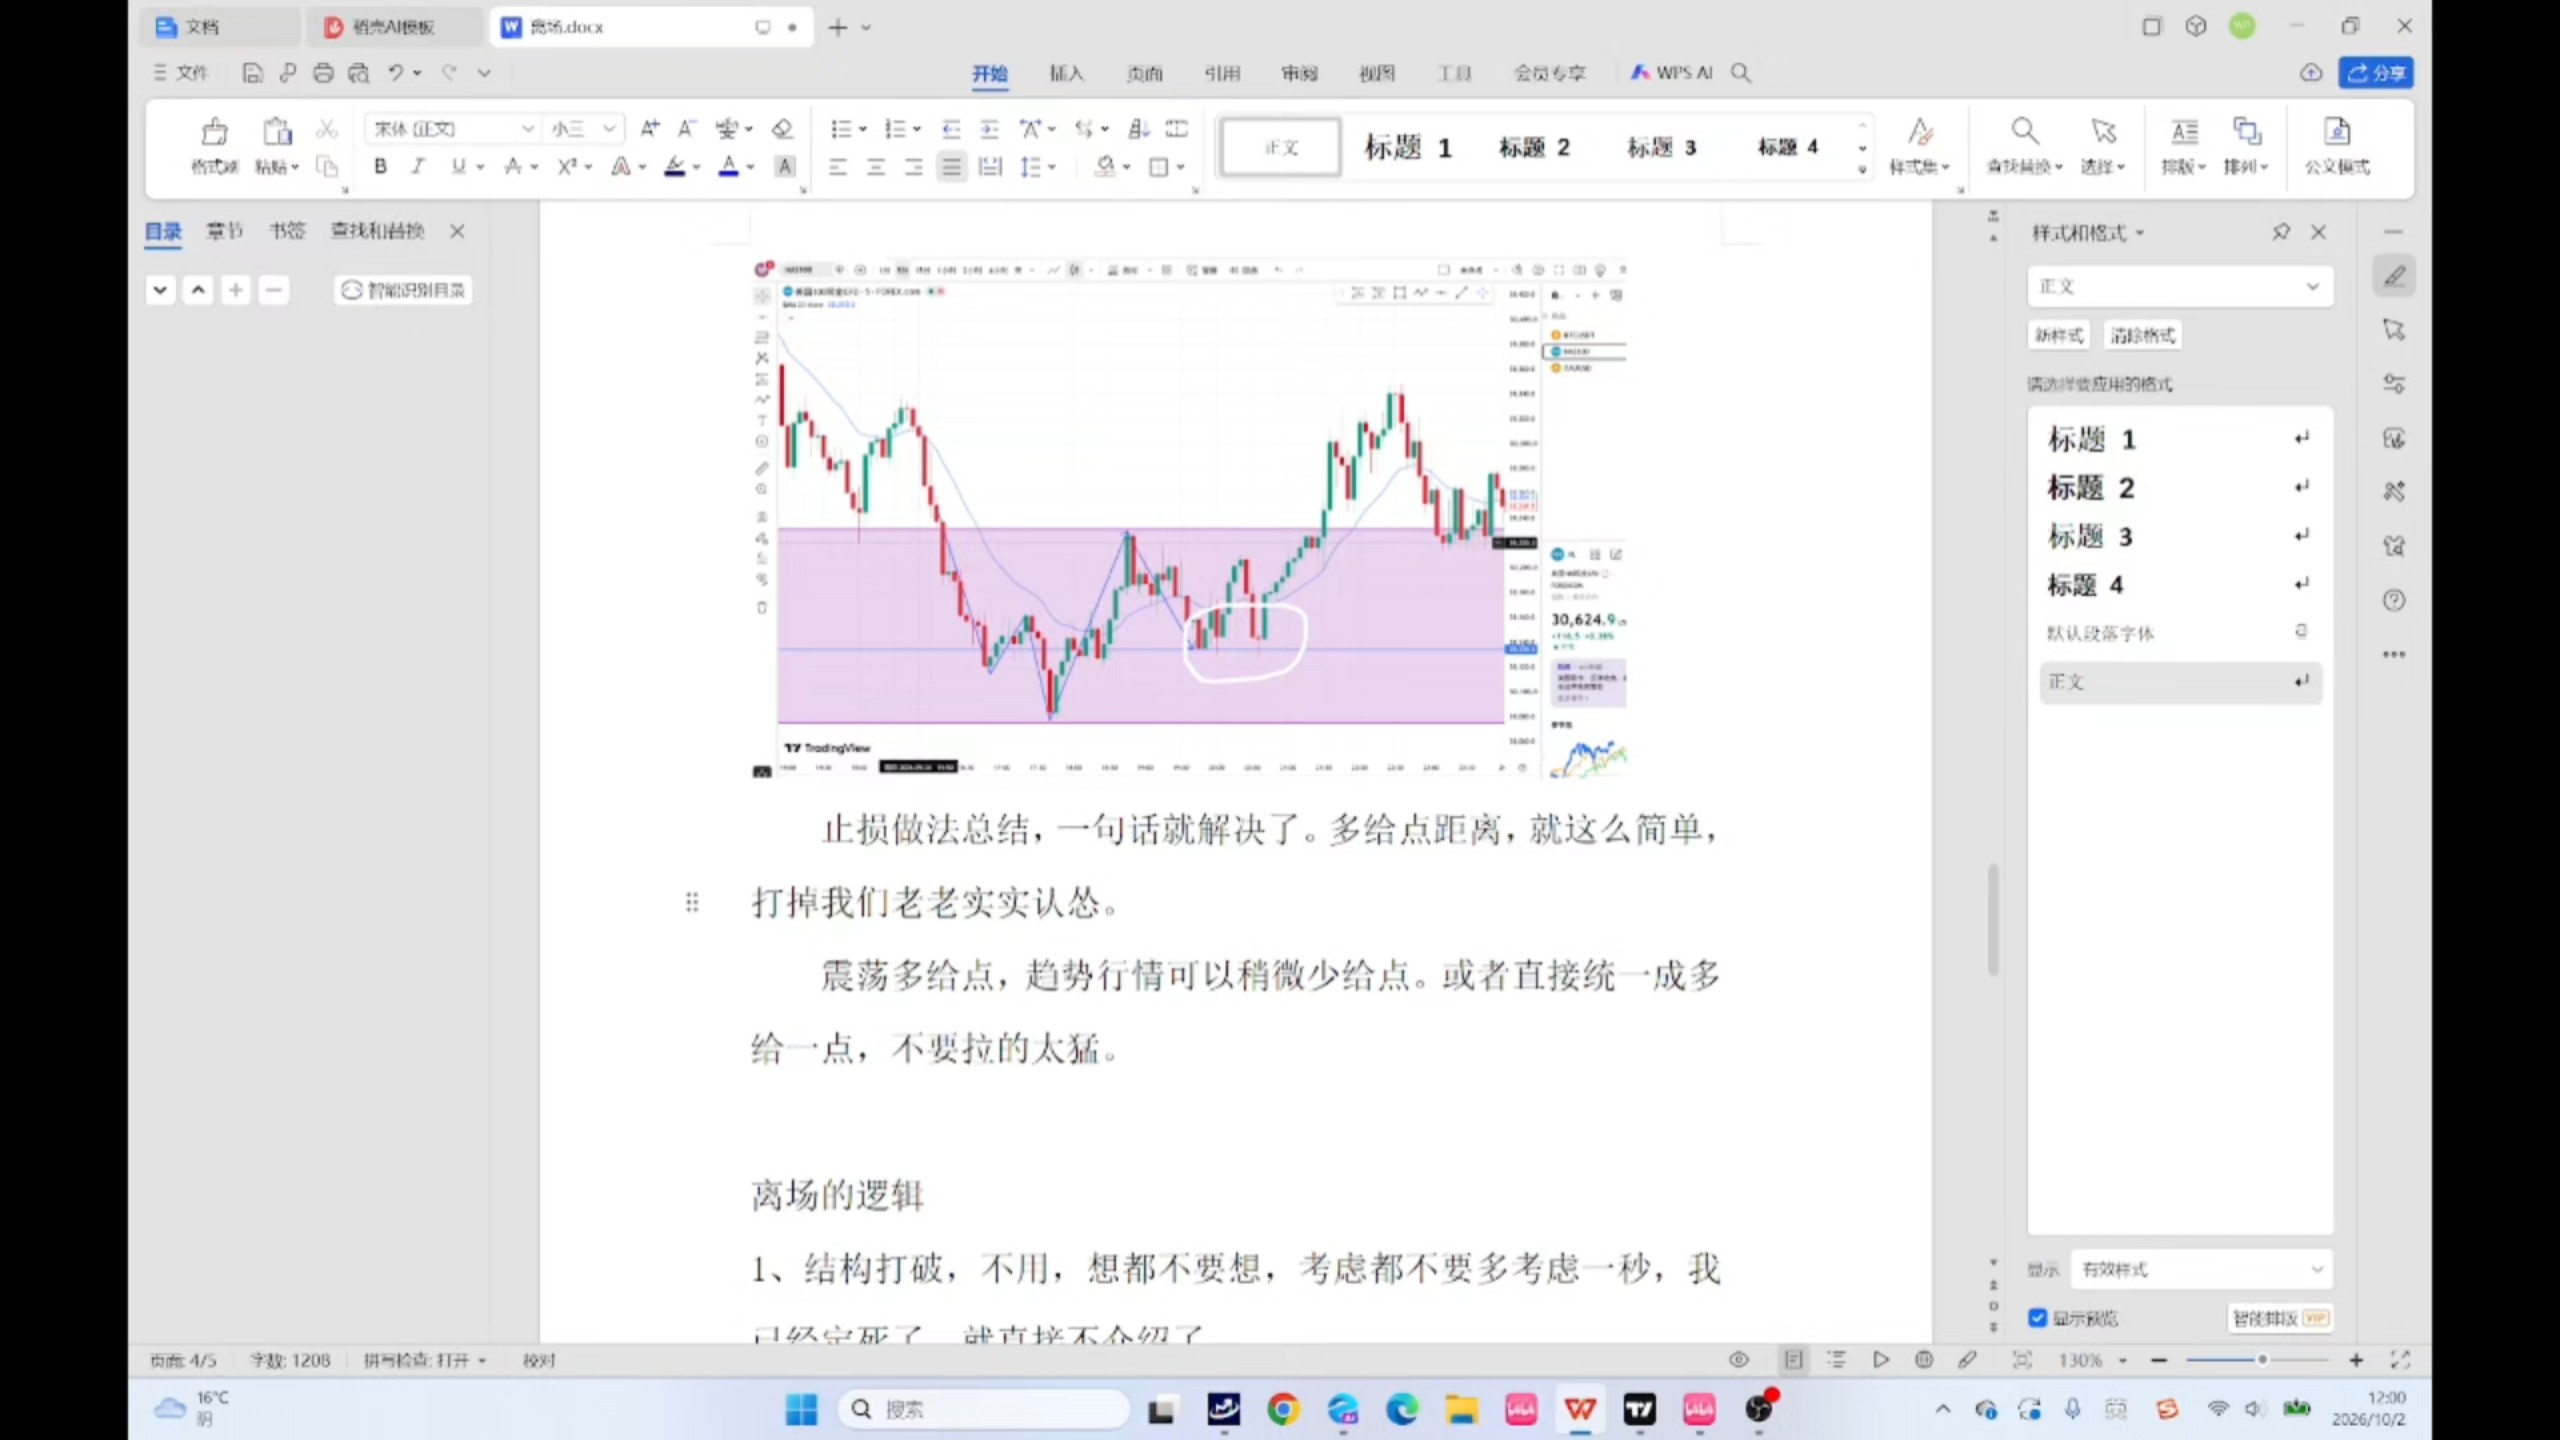Click the smart recognize outline button
2560x1440 pixels.
(x=403, y=290)
